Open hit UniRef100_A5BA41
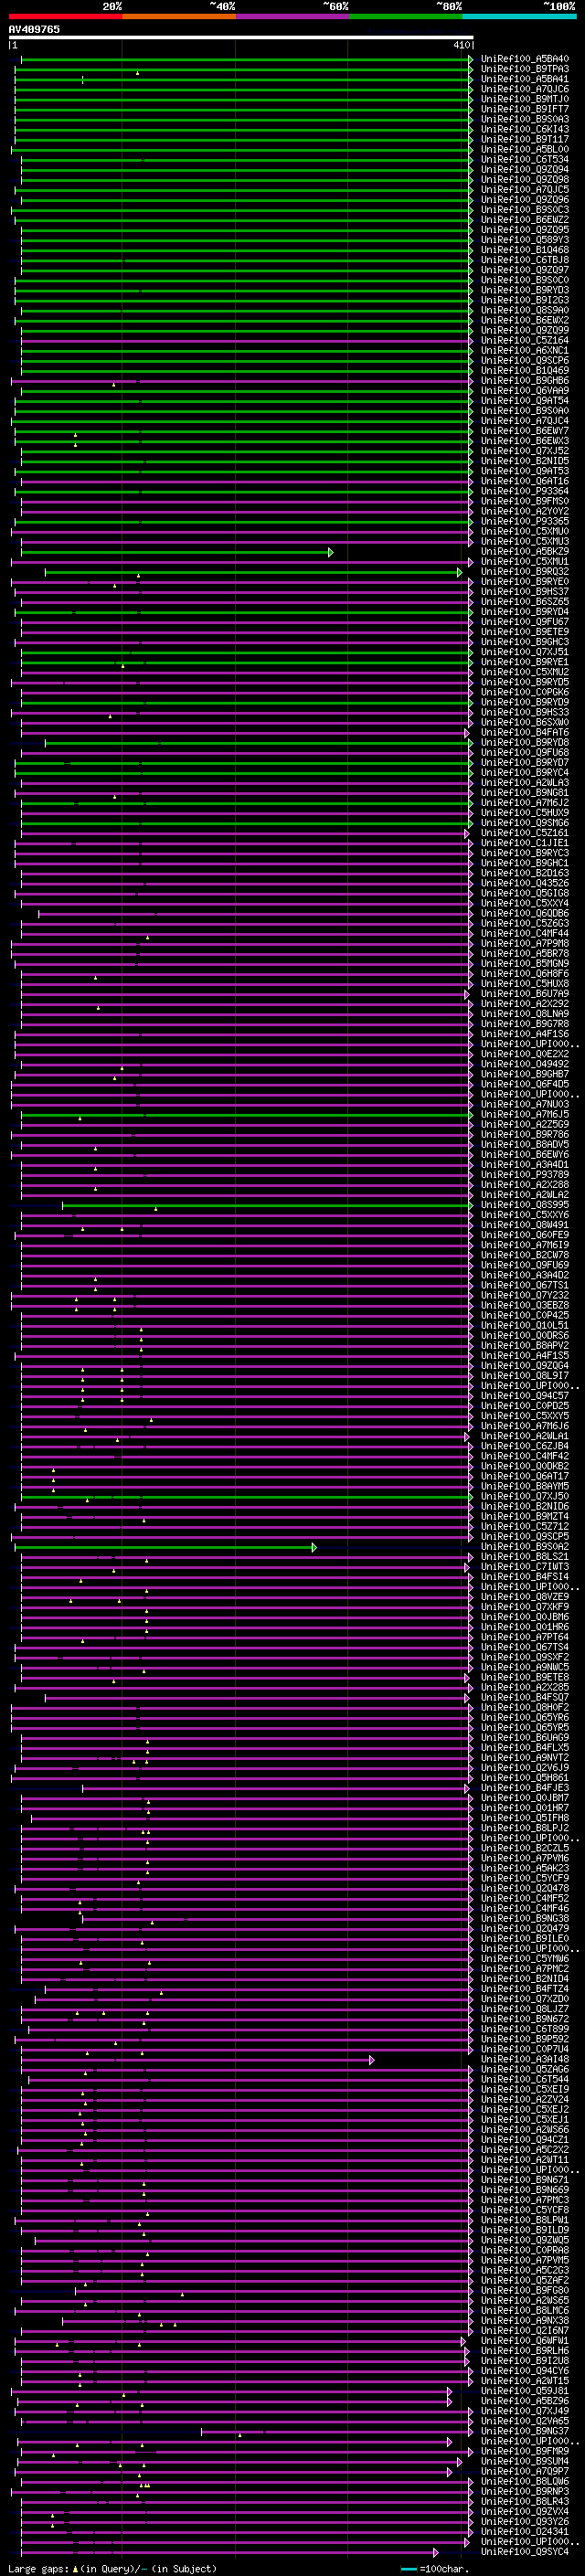585x2576 pixels. (x=525, y=79)
